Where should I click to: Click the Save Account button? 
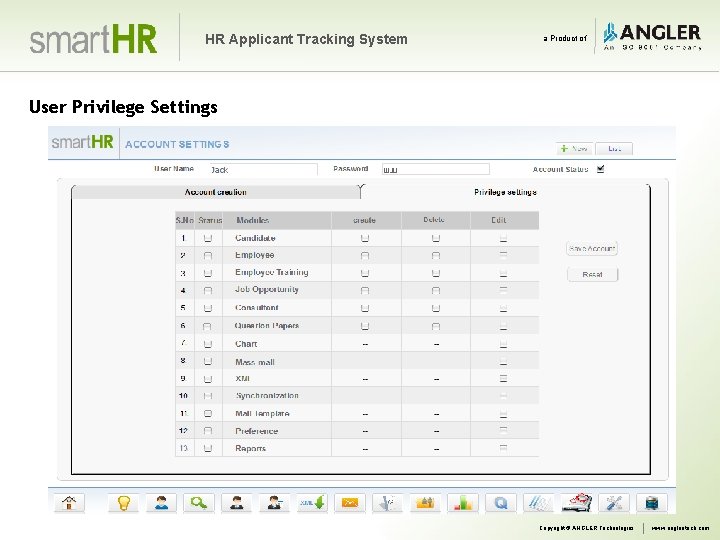click(592, 248)
